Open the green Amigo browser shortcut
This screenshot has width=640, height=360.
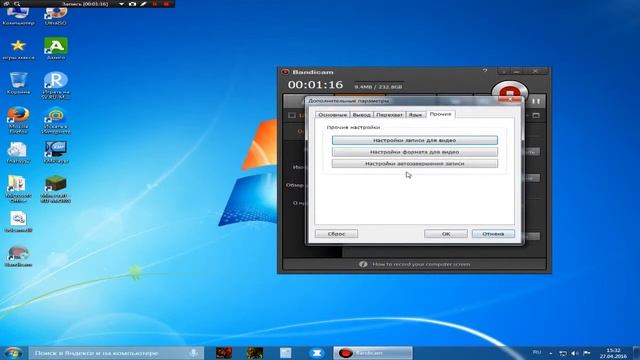tap(56, 48)
